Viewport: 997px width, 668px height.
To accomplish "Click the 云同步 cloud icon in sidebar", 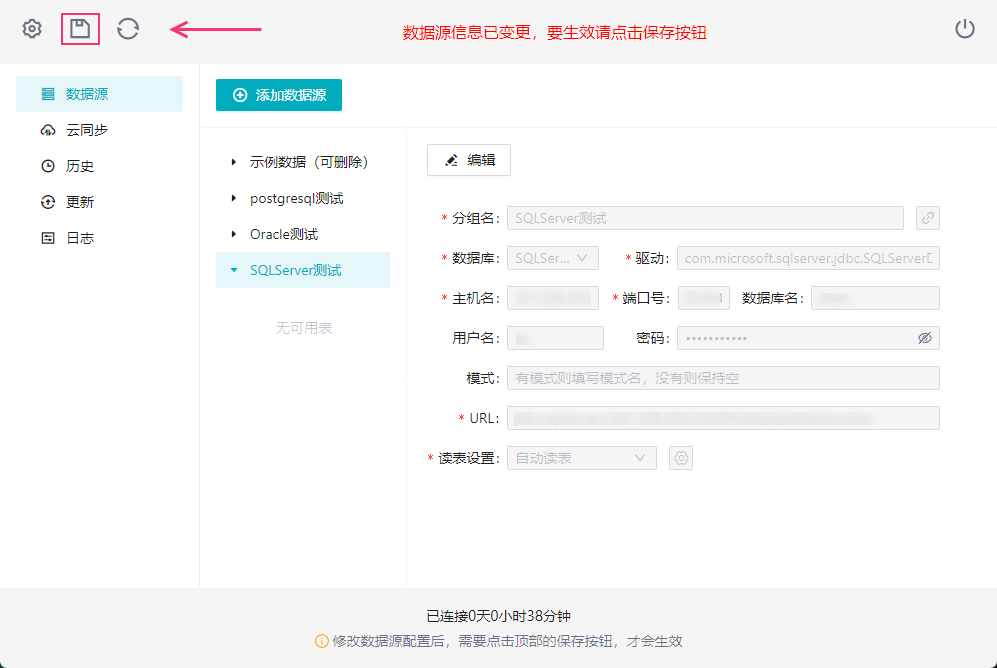I will (48, 130).
